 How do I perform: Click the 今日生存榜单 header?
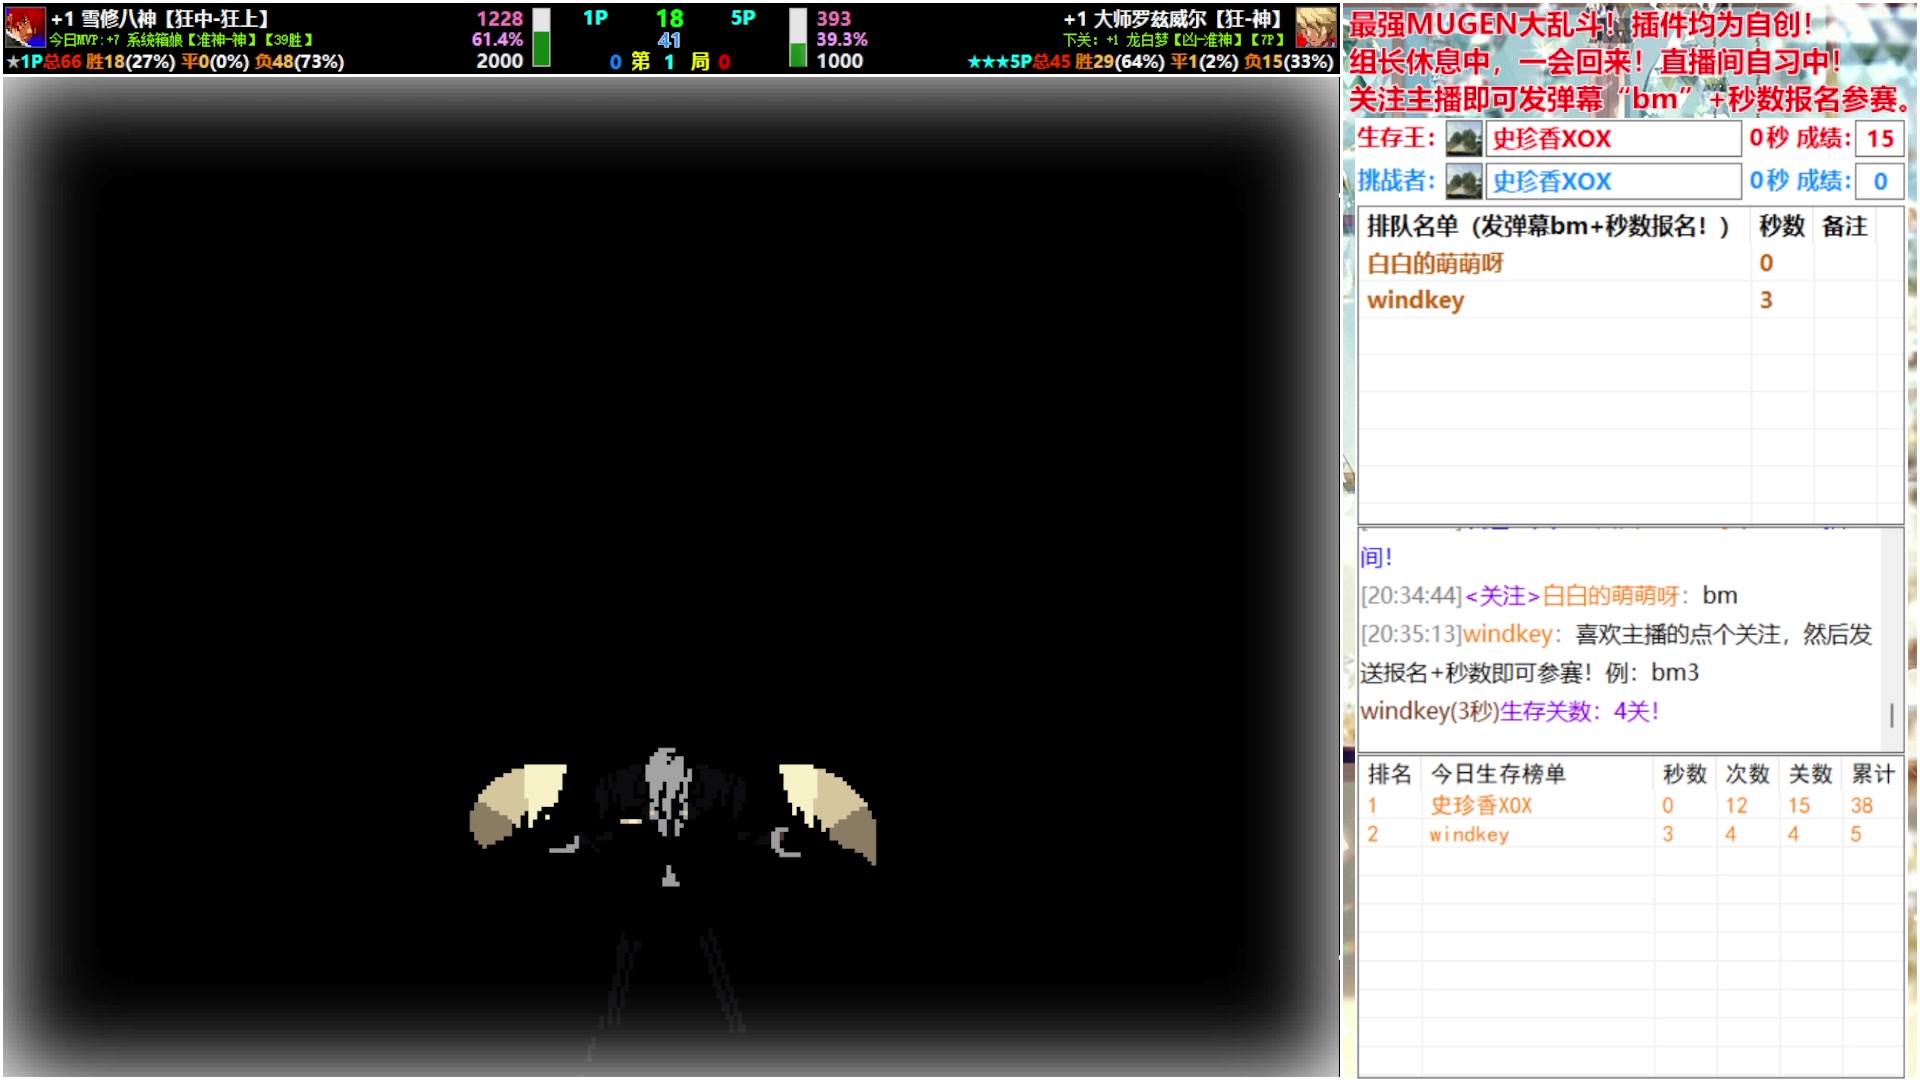pos(1499,773)
